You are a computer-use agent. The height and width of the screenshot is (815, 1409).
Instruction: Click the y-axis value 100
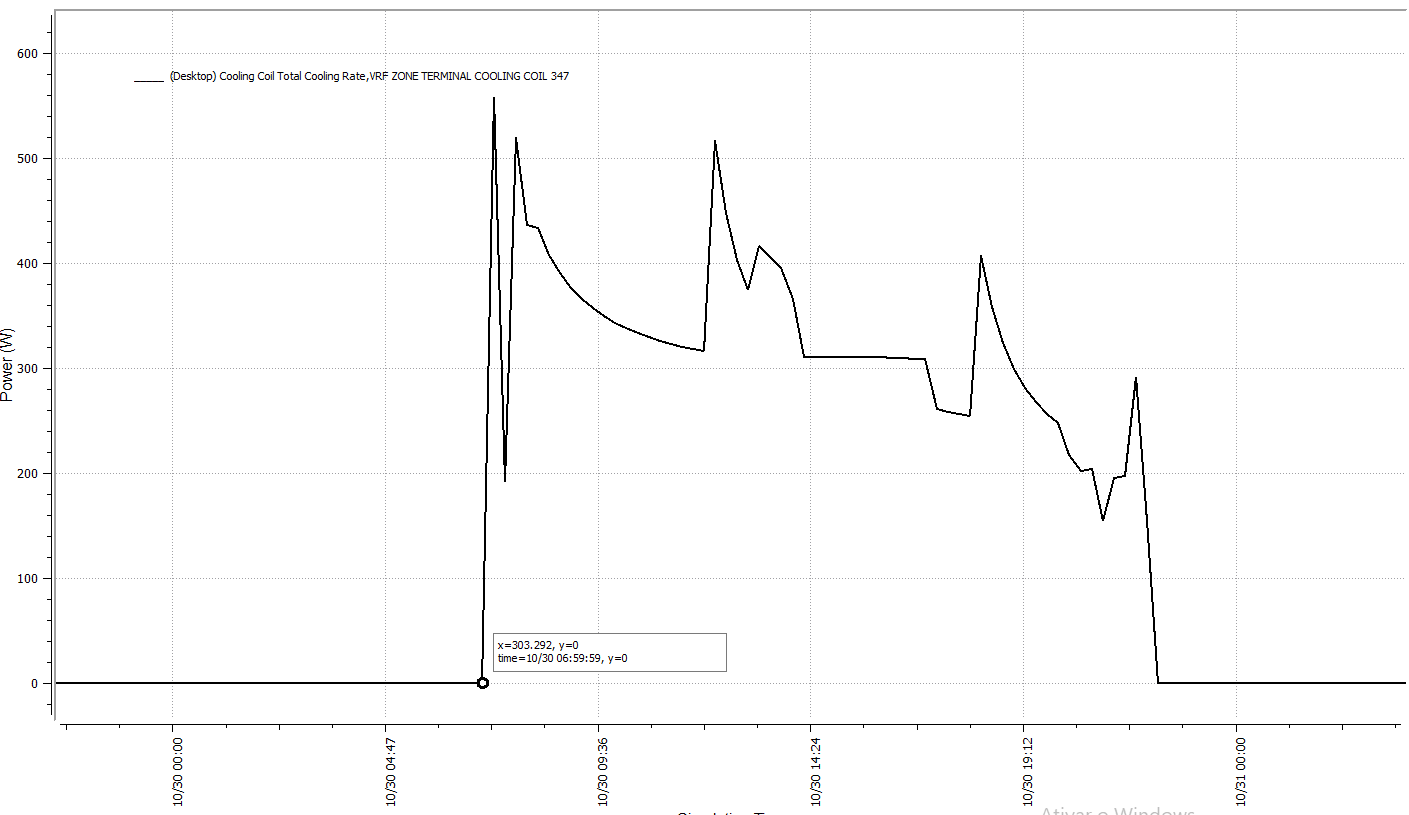[29, 578]
